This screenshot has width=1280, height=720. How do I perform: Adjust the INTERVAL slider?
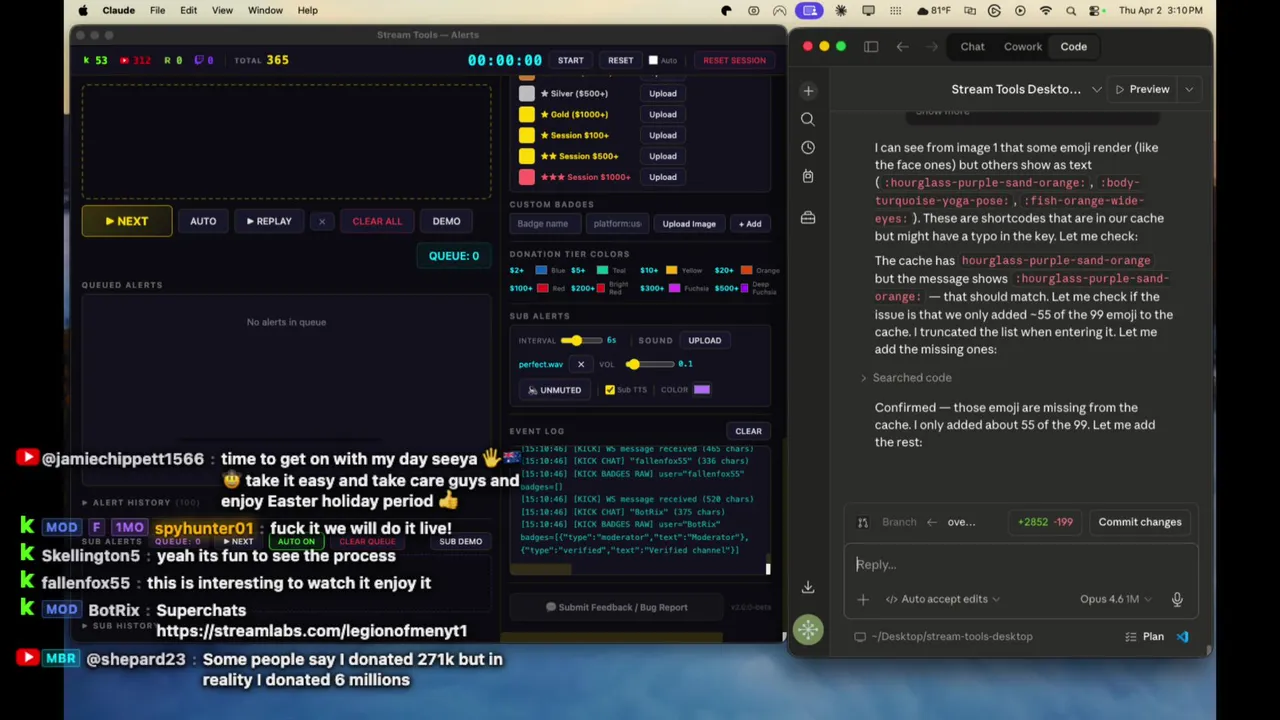click(x=580, y=341)
